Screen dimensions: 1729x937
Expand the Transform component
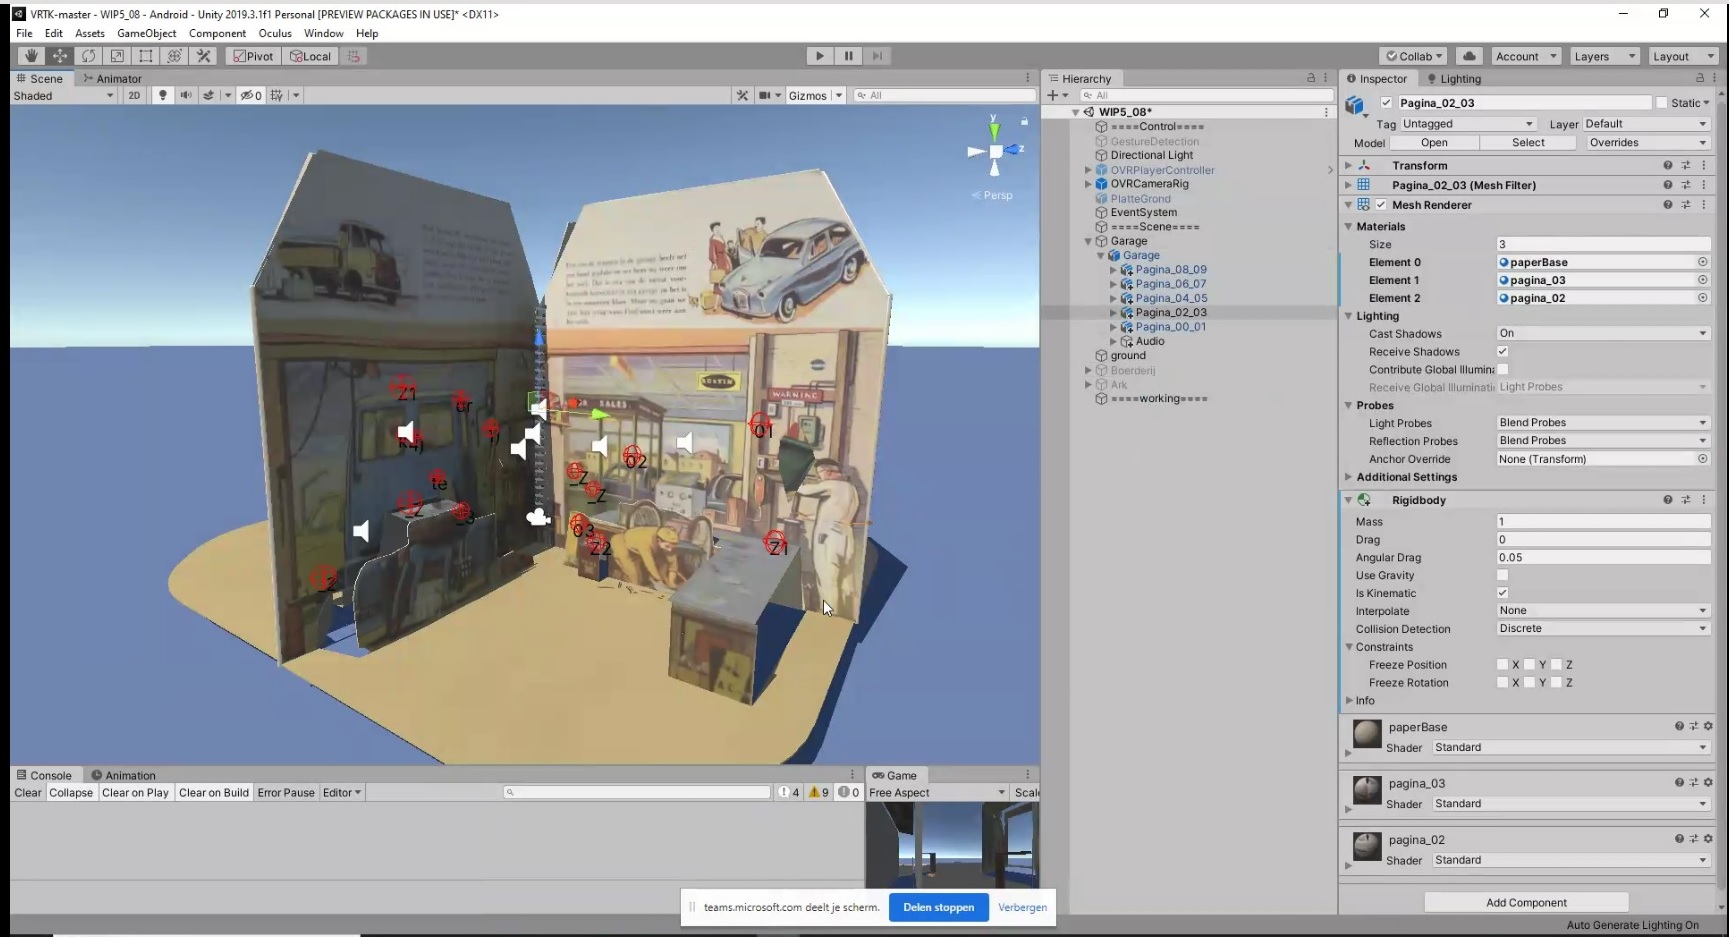[x=1349, y=166]
